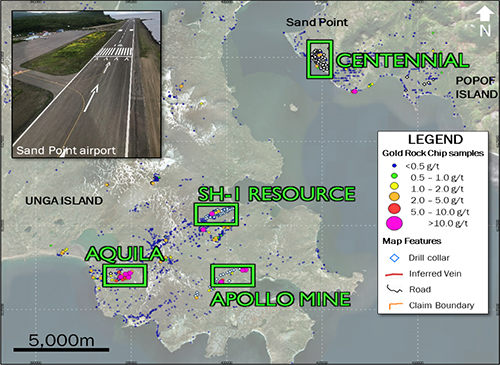Click the Map Features heading

[x=412, y=241]
